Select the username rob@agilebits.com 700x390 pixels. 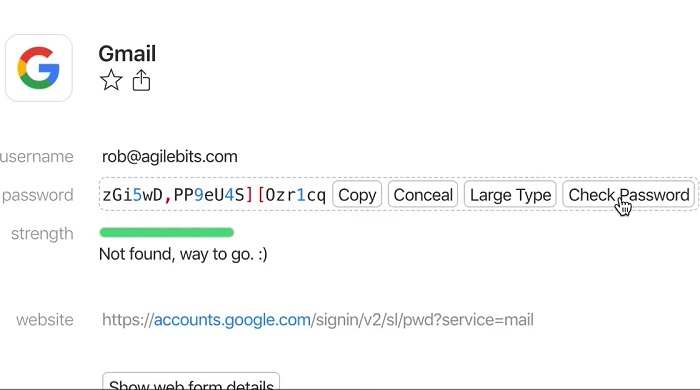point(170,157)
